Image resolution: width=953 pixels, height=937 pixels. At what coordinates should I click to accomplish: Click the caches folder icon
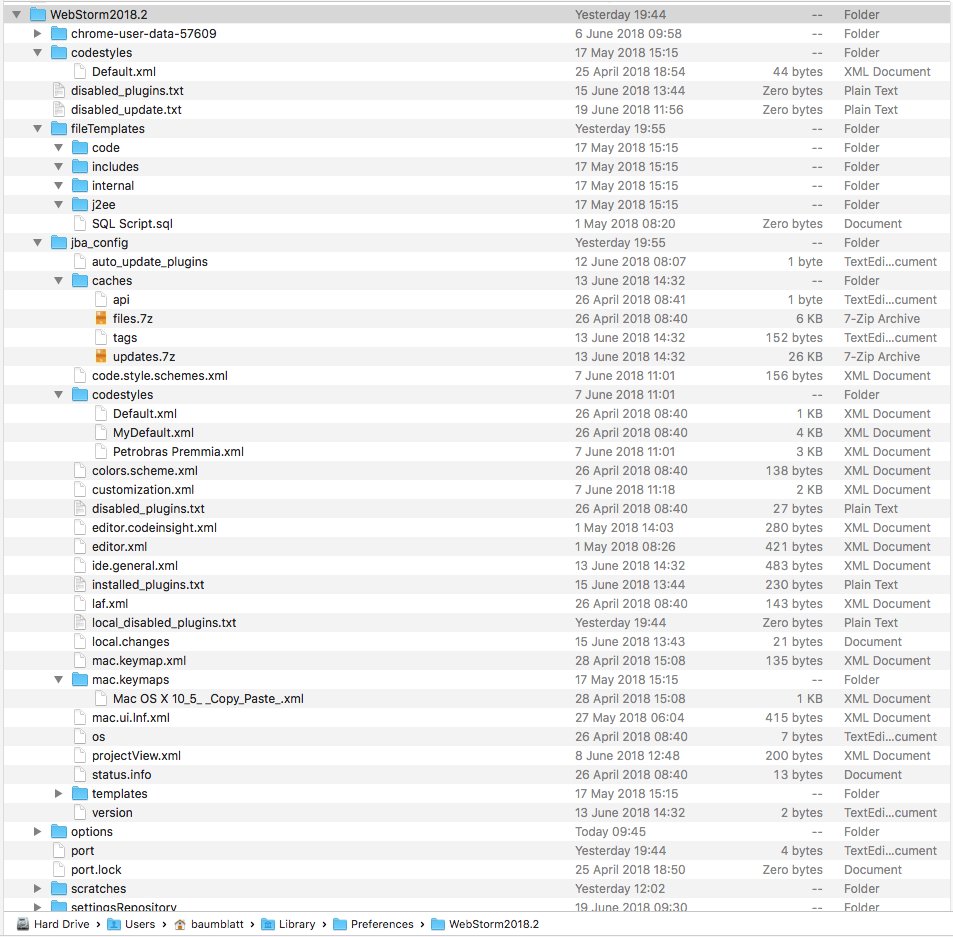[x=80, y=280]
